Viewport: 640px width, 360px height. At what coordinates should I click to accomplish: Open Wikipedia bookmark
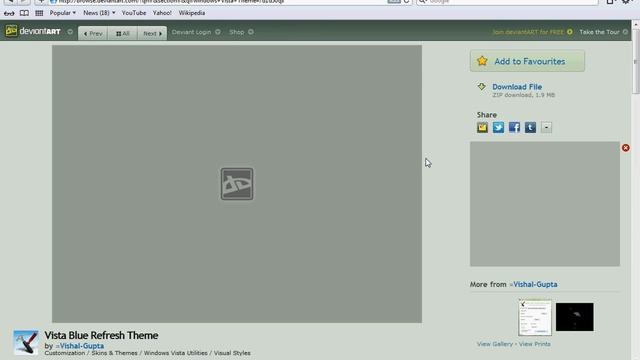[x=192, y=13]
